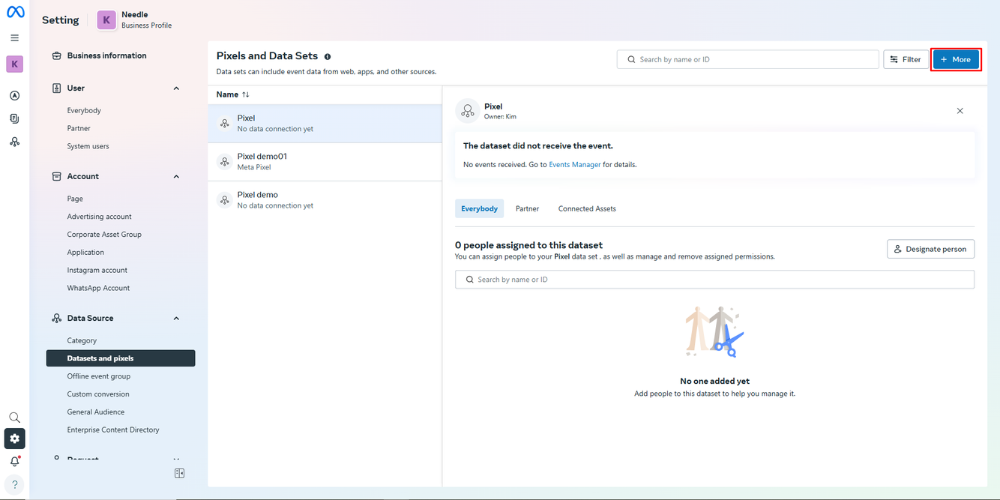The width and height of the screenshot is (1000, 500).
Task: Click the Designate person button
Action: pos(930,249)
